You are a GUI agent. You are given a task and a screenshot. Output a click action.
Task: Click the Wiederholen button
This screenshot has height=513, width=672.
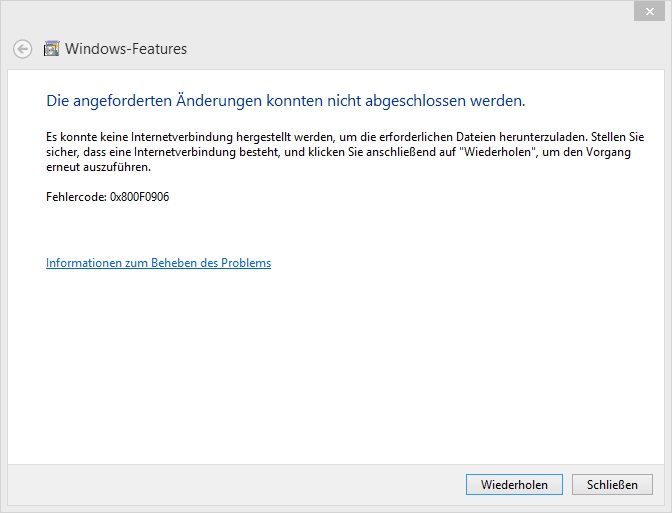(x=514, y=485)
